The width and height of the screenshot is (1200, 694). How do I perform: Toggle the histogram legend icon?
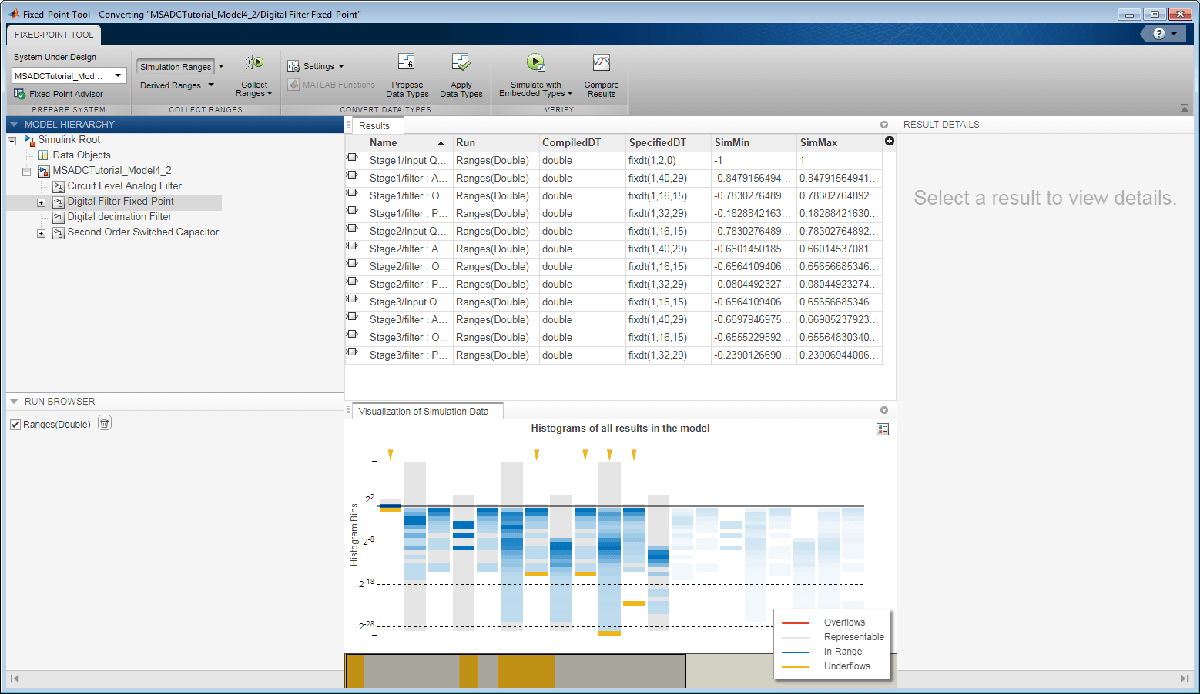[883, 428]
